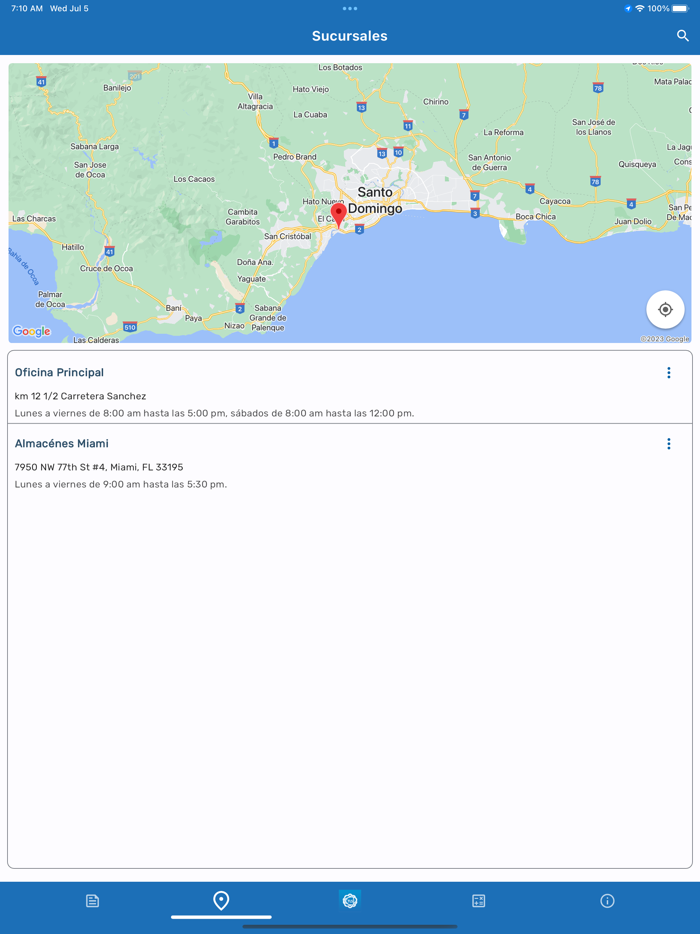Click the Almacénes Miami hours text
The width and height of the screenshot is (700, 934).
121,484
